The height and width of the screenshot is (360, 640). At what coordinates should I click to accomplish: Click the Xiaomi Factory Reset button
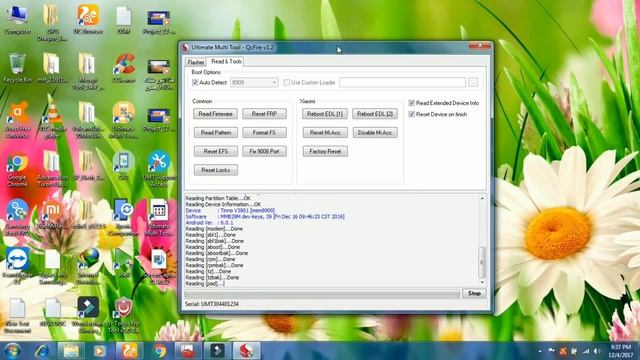325,151
